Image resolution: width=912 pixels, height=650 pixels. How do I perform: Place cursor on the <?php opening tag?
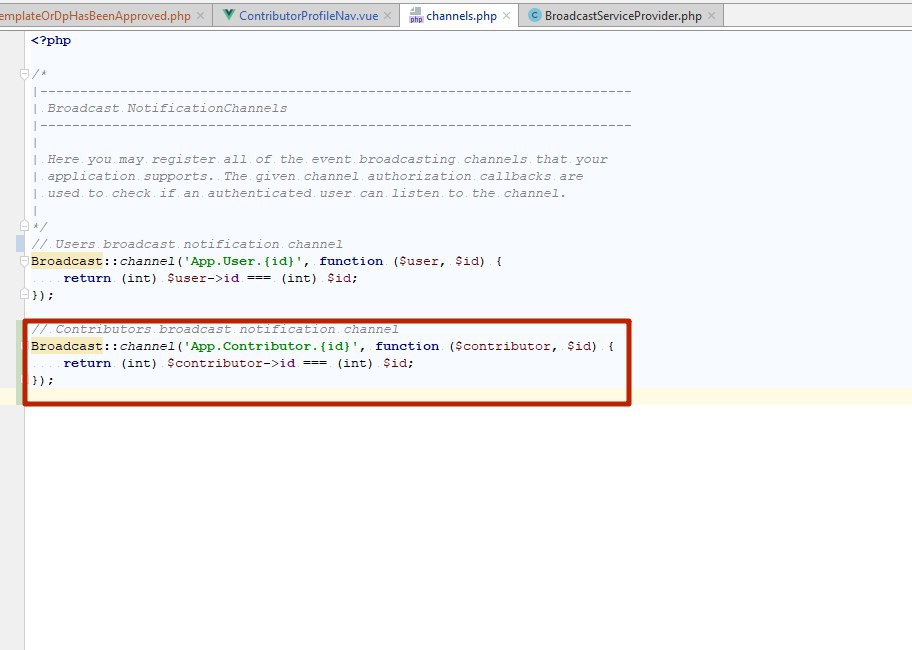pyautogui.click(x=51, y=40)
